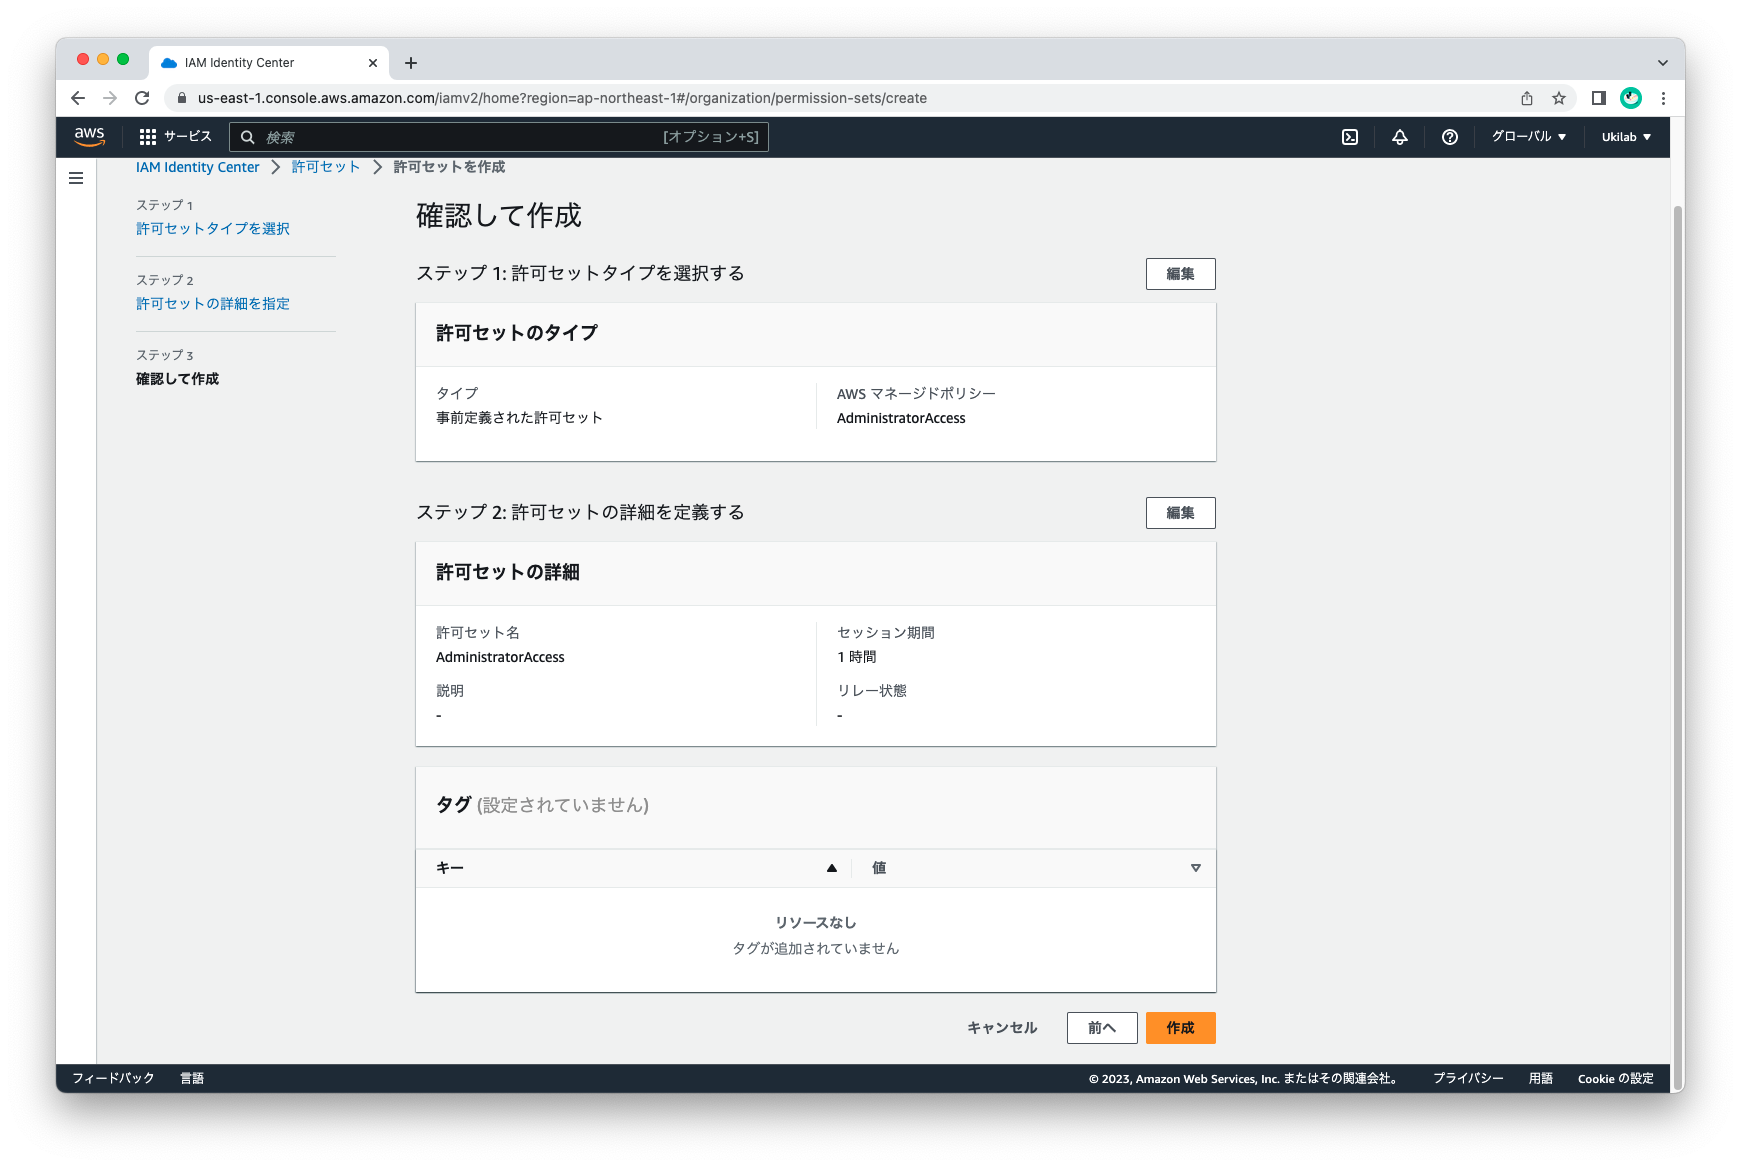Open the サービス grid menu icon
1741x1167 pixels.
coord(148,137)
